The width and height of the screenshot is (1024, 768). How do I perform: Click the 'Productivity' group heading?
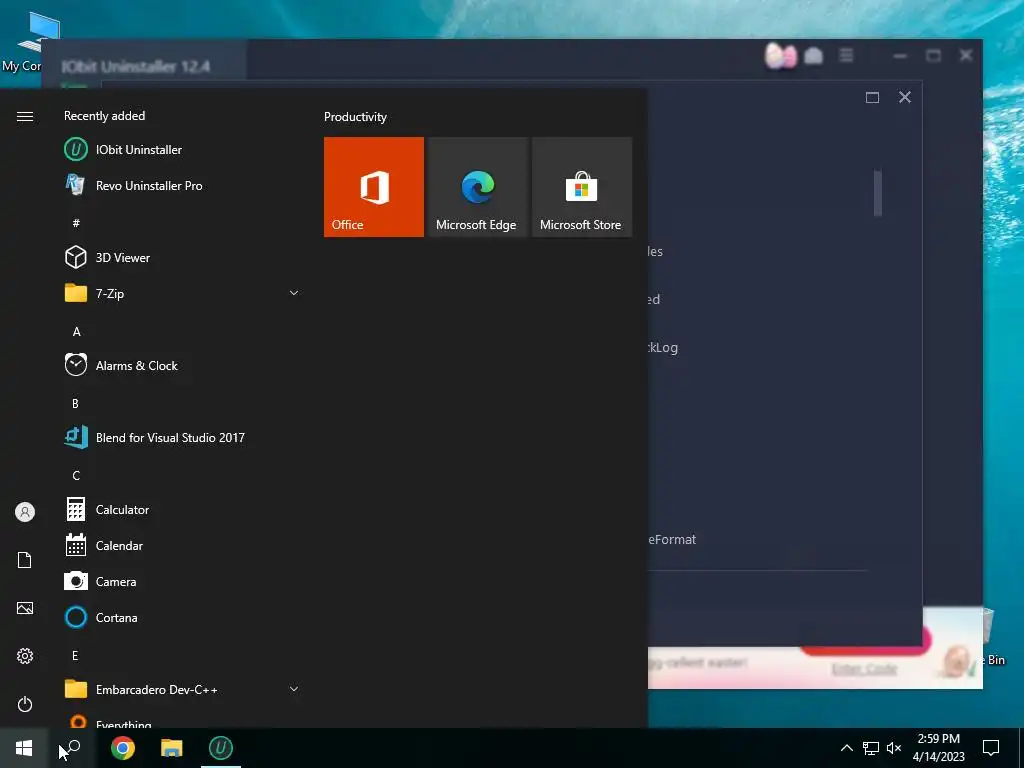[355, 117]
